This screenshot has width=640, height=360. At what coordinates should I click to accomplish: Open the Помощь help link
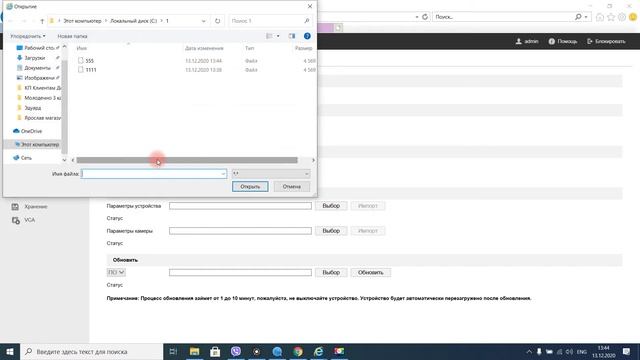[x=563, y=42]
